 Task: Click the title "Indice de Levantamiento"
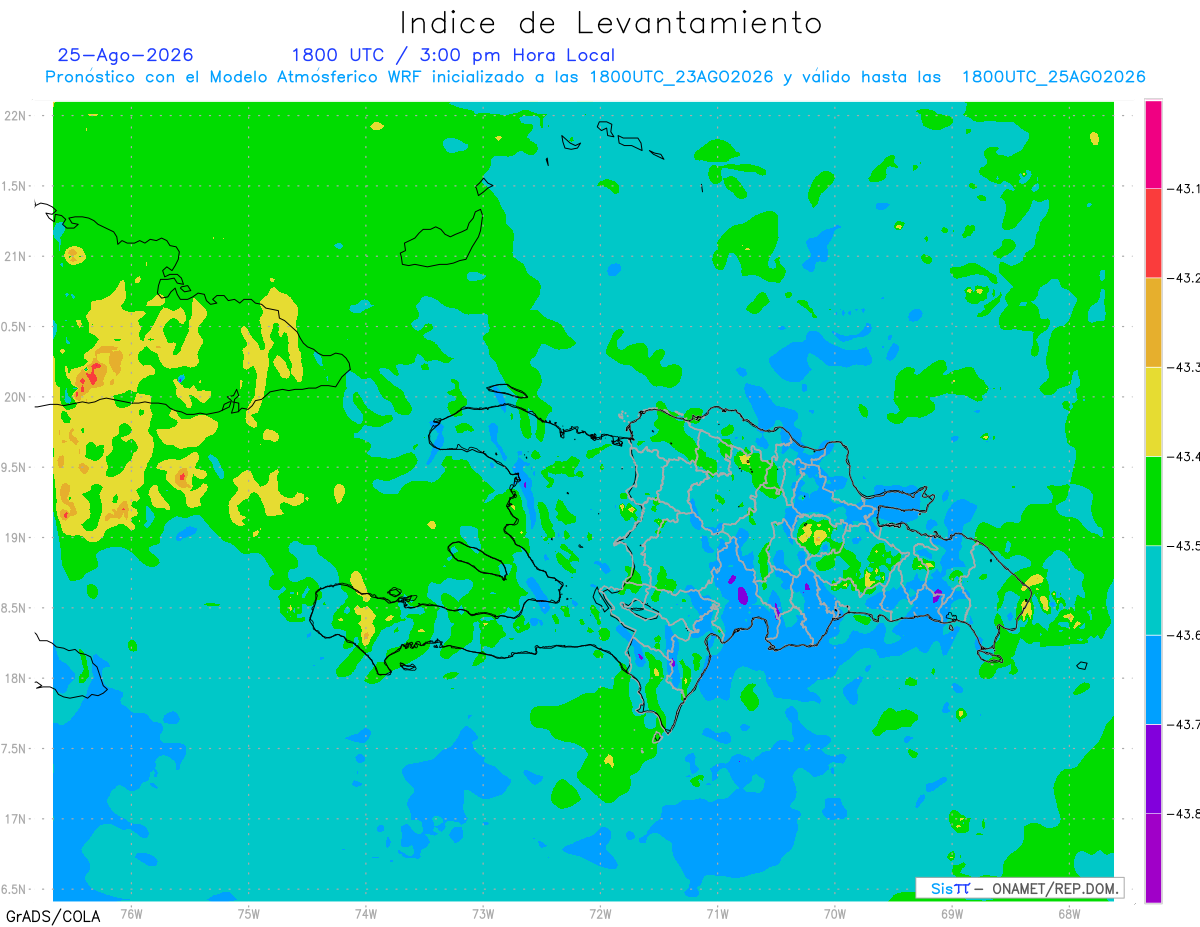[611, 23]
